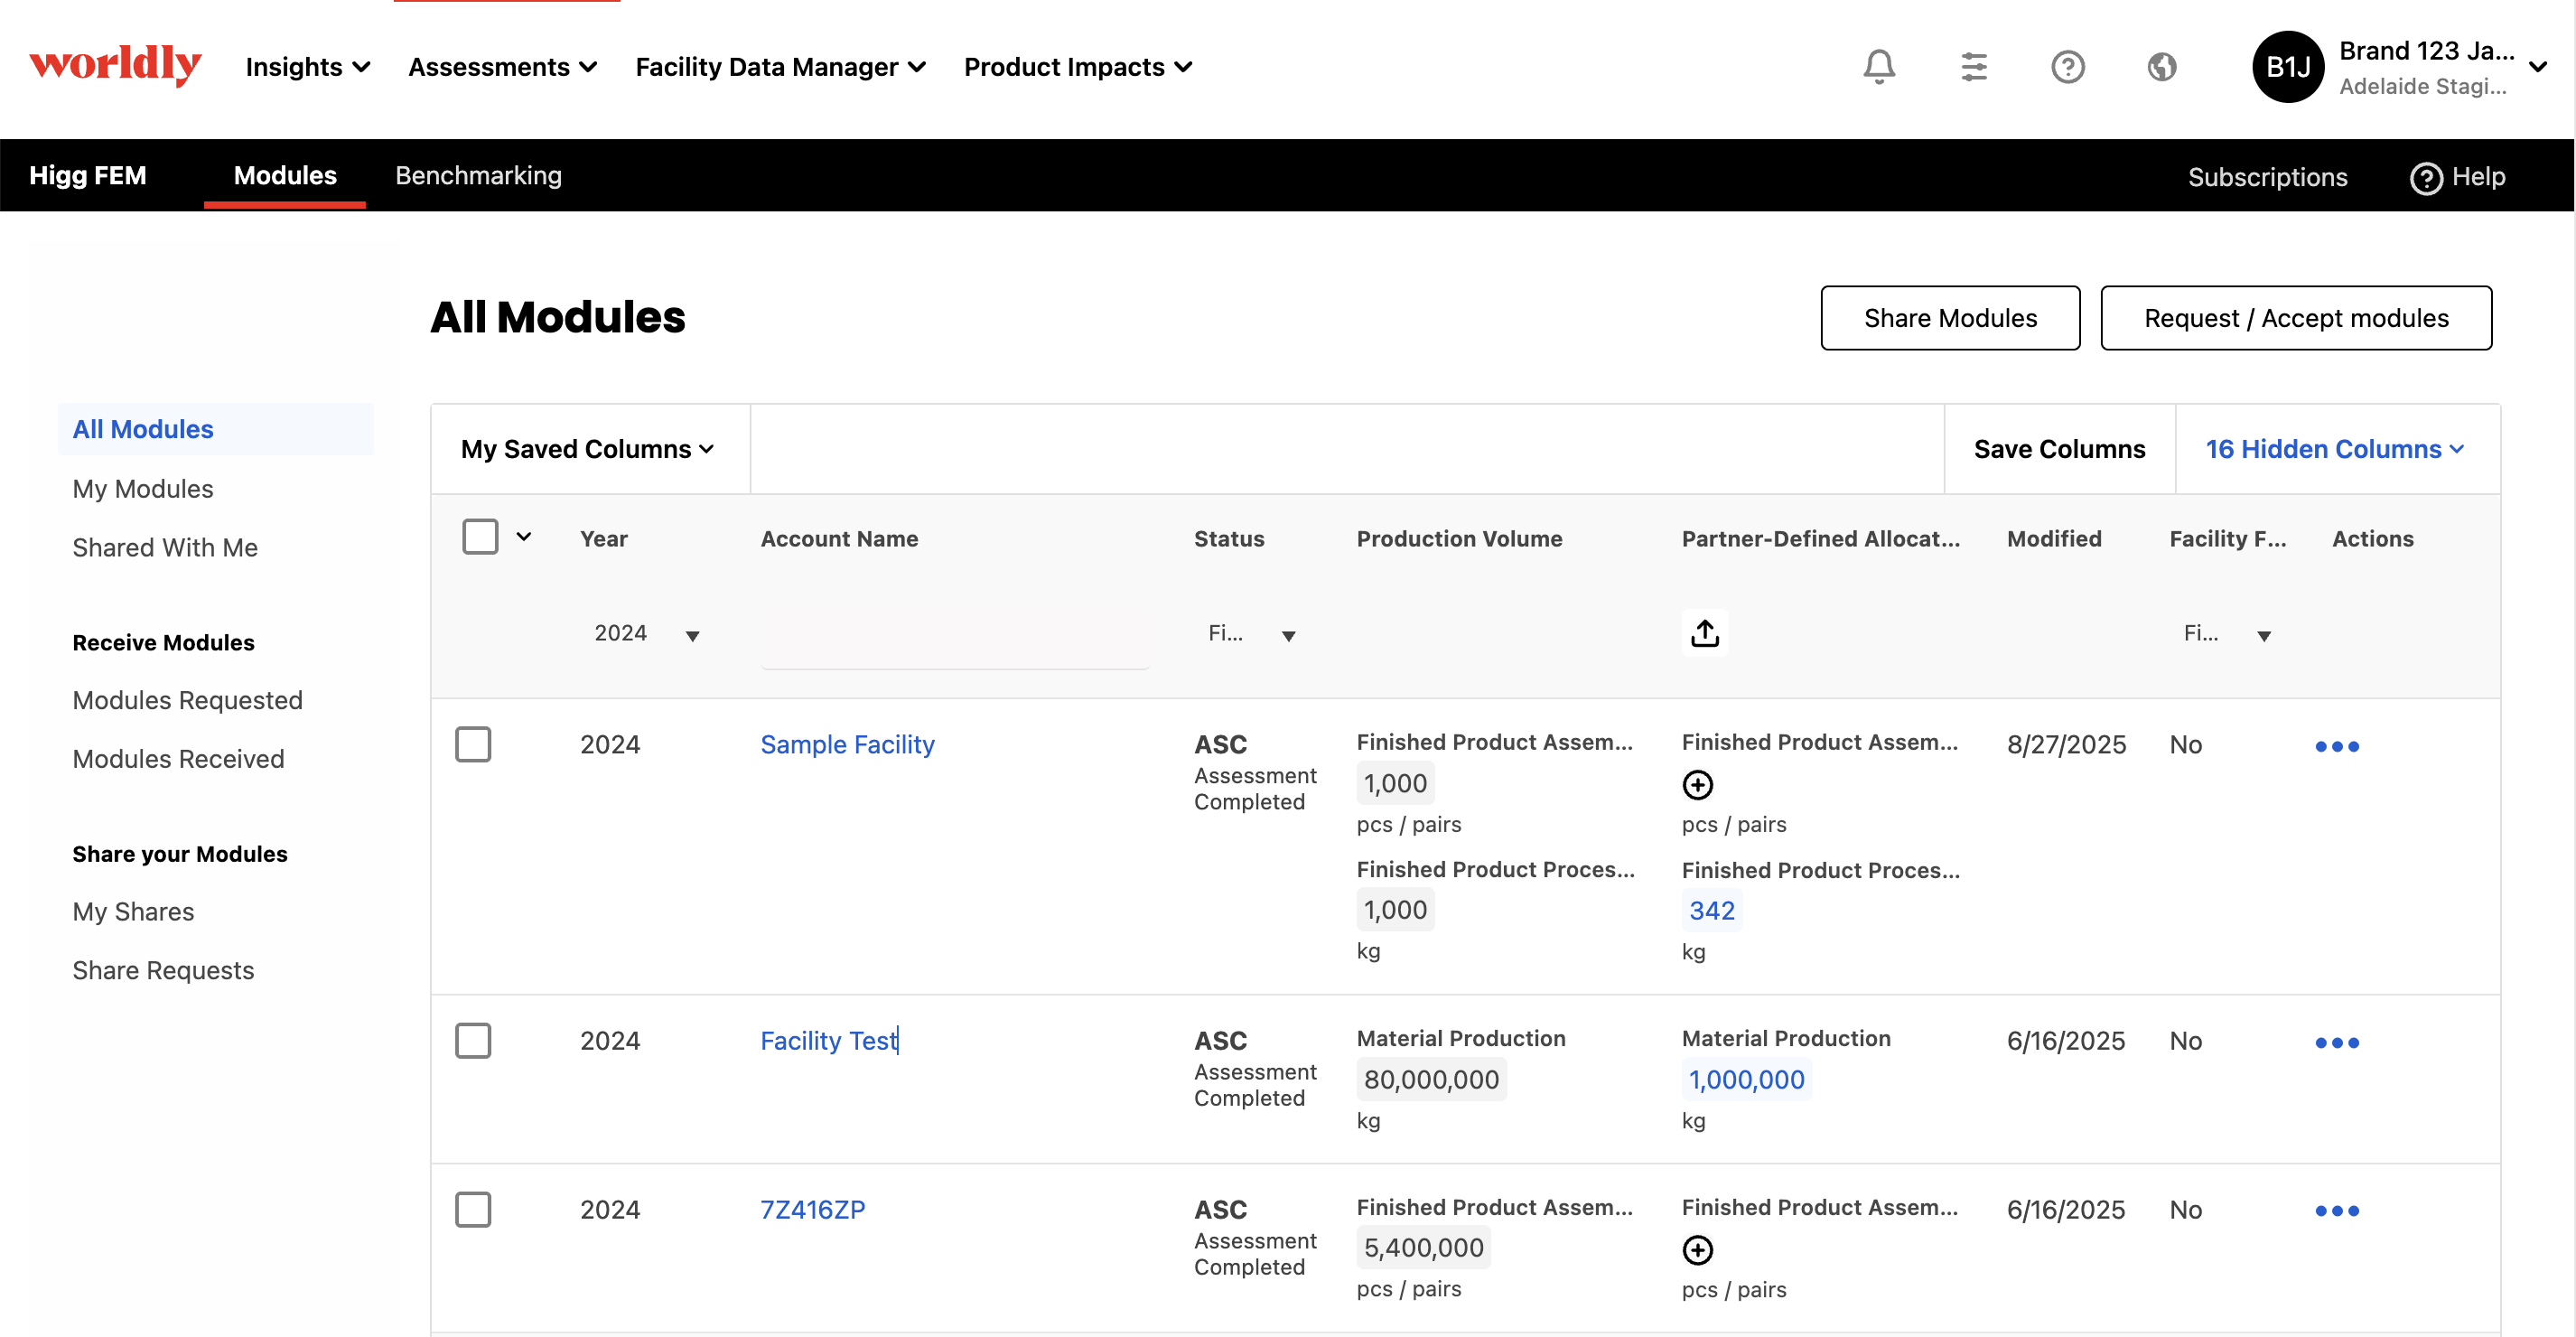Click the Save Columns button
2576x1337 pixels.
pos(2059,449)
